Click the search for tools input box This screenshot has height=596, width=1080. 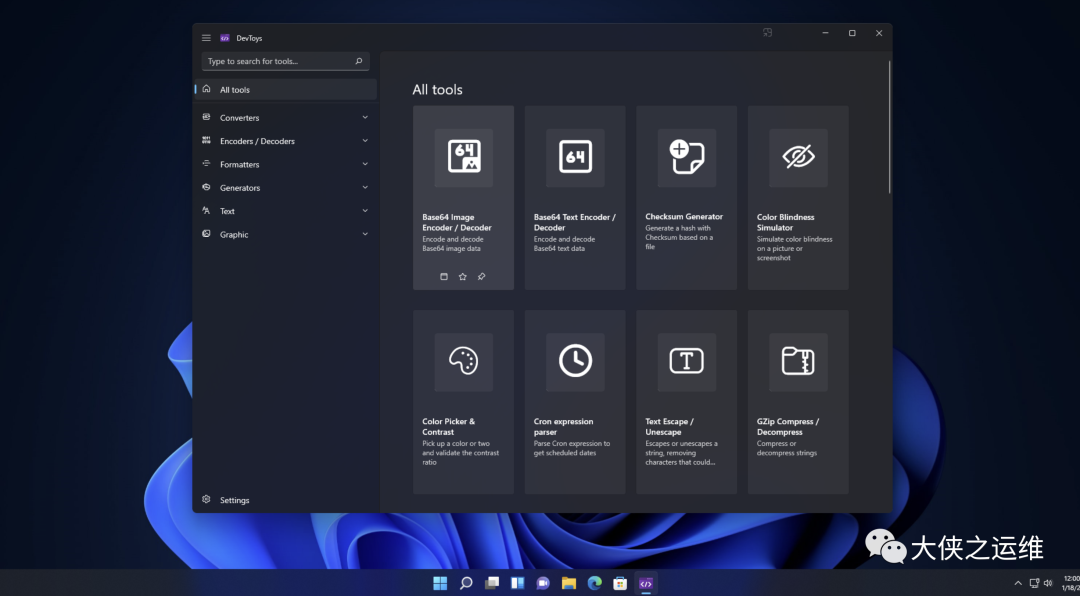pos(278,62)
